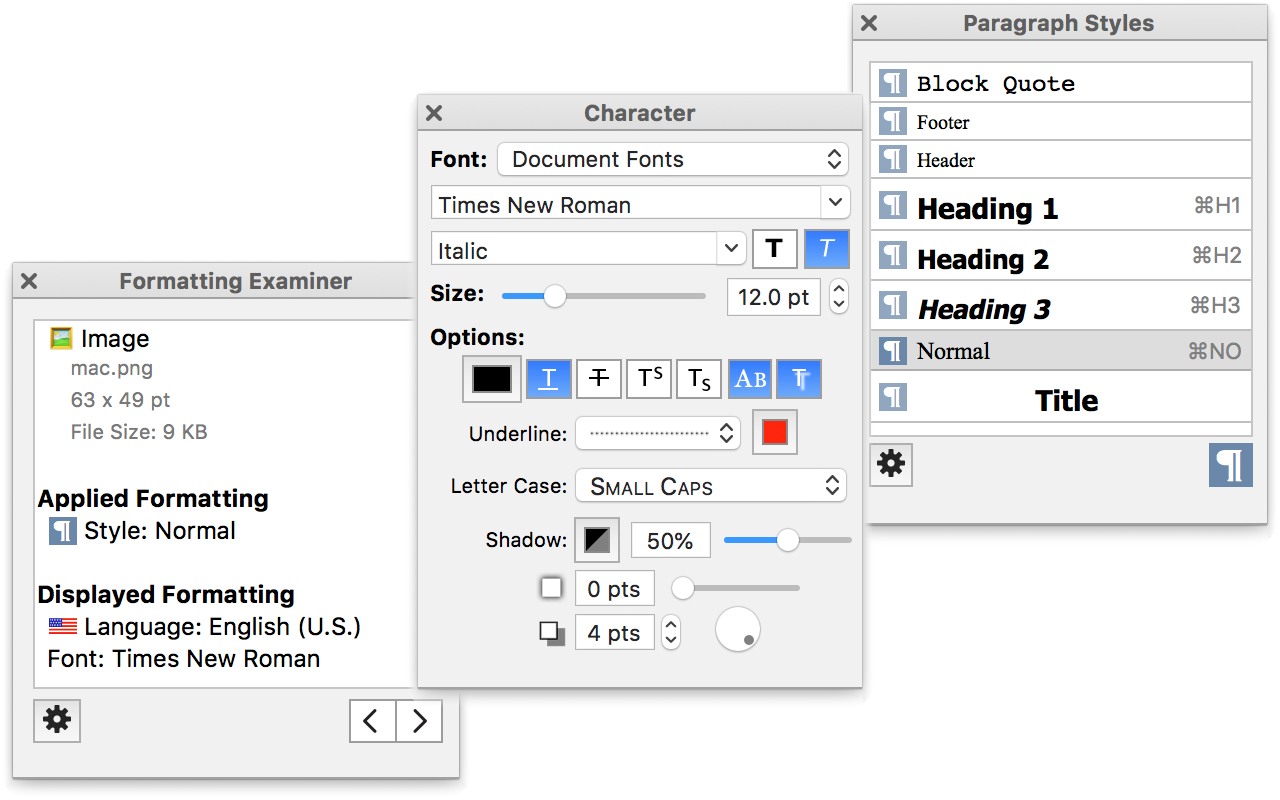Viewport: 1280px width, 800px height.
Task: Disable the underline option
Action: [549, 379]
